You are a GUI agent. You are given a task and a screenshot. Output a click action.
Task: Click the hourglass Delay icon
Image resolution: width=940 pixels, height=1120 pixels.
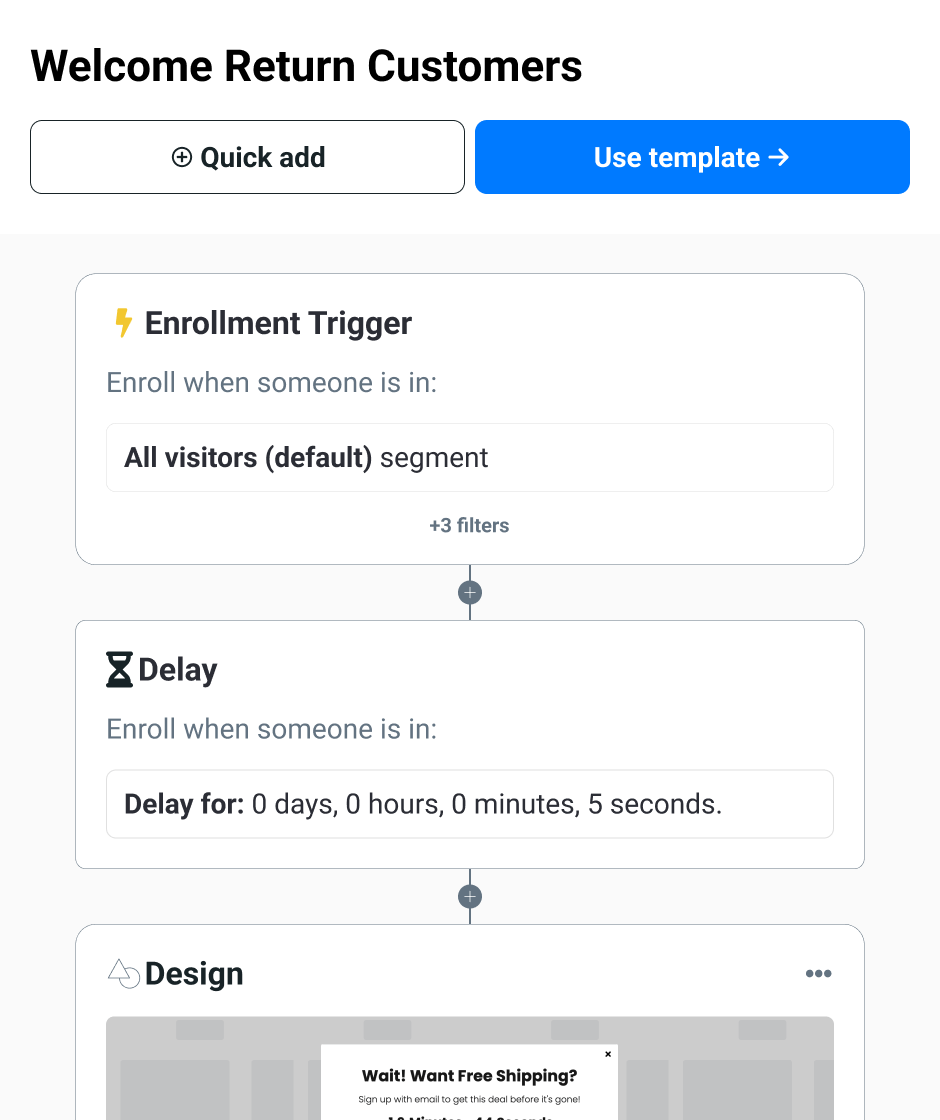pyautogui.click(x=119, y=670)
